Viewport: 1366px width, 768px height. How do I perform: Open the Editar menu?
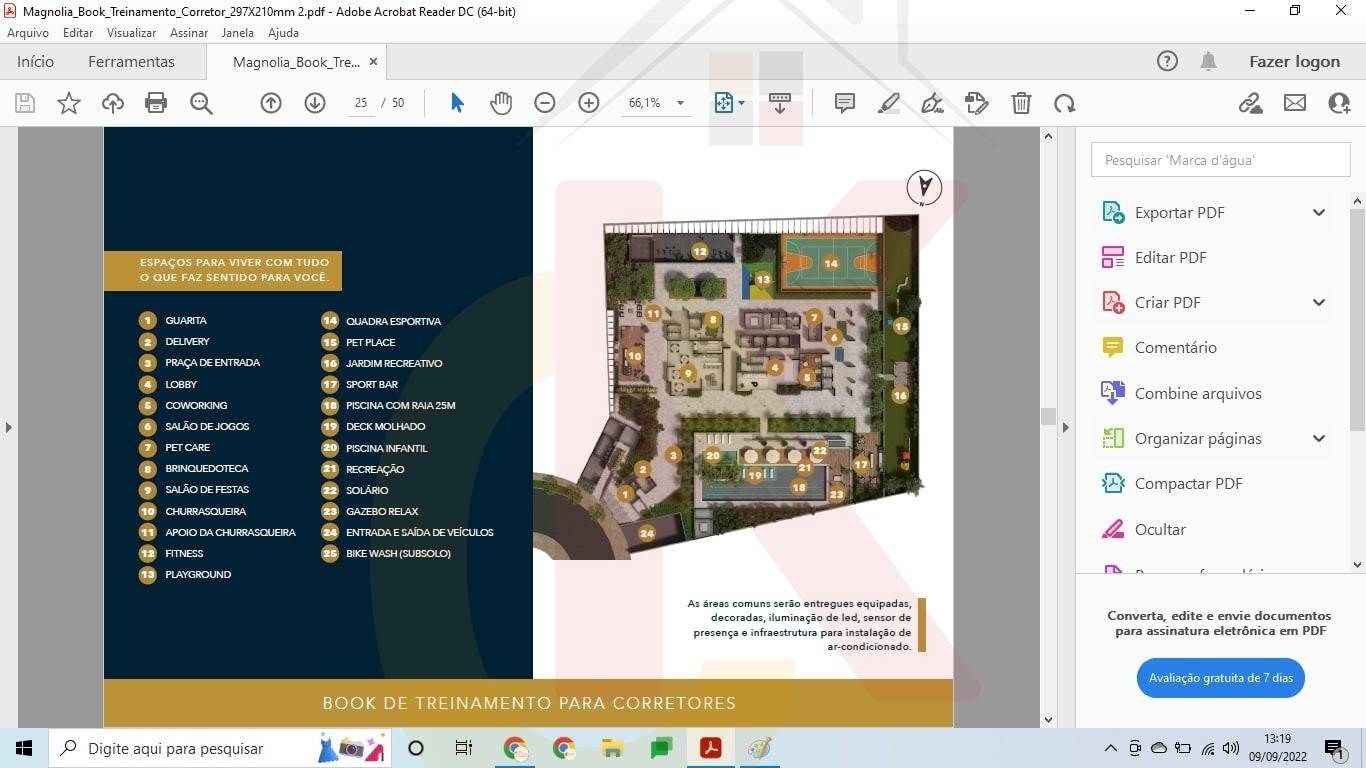pos(78,33)
